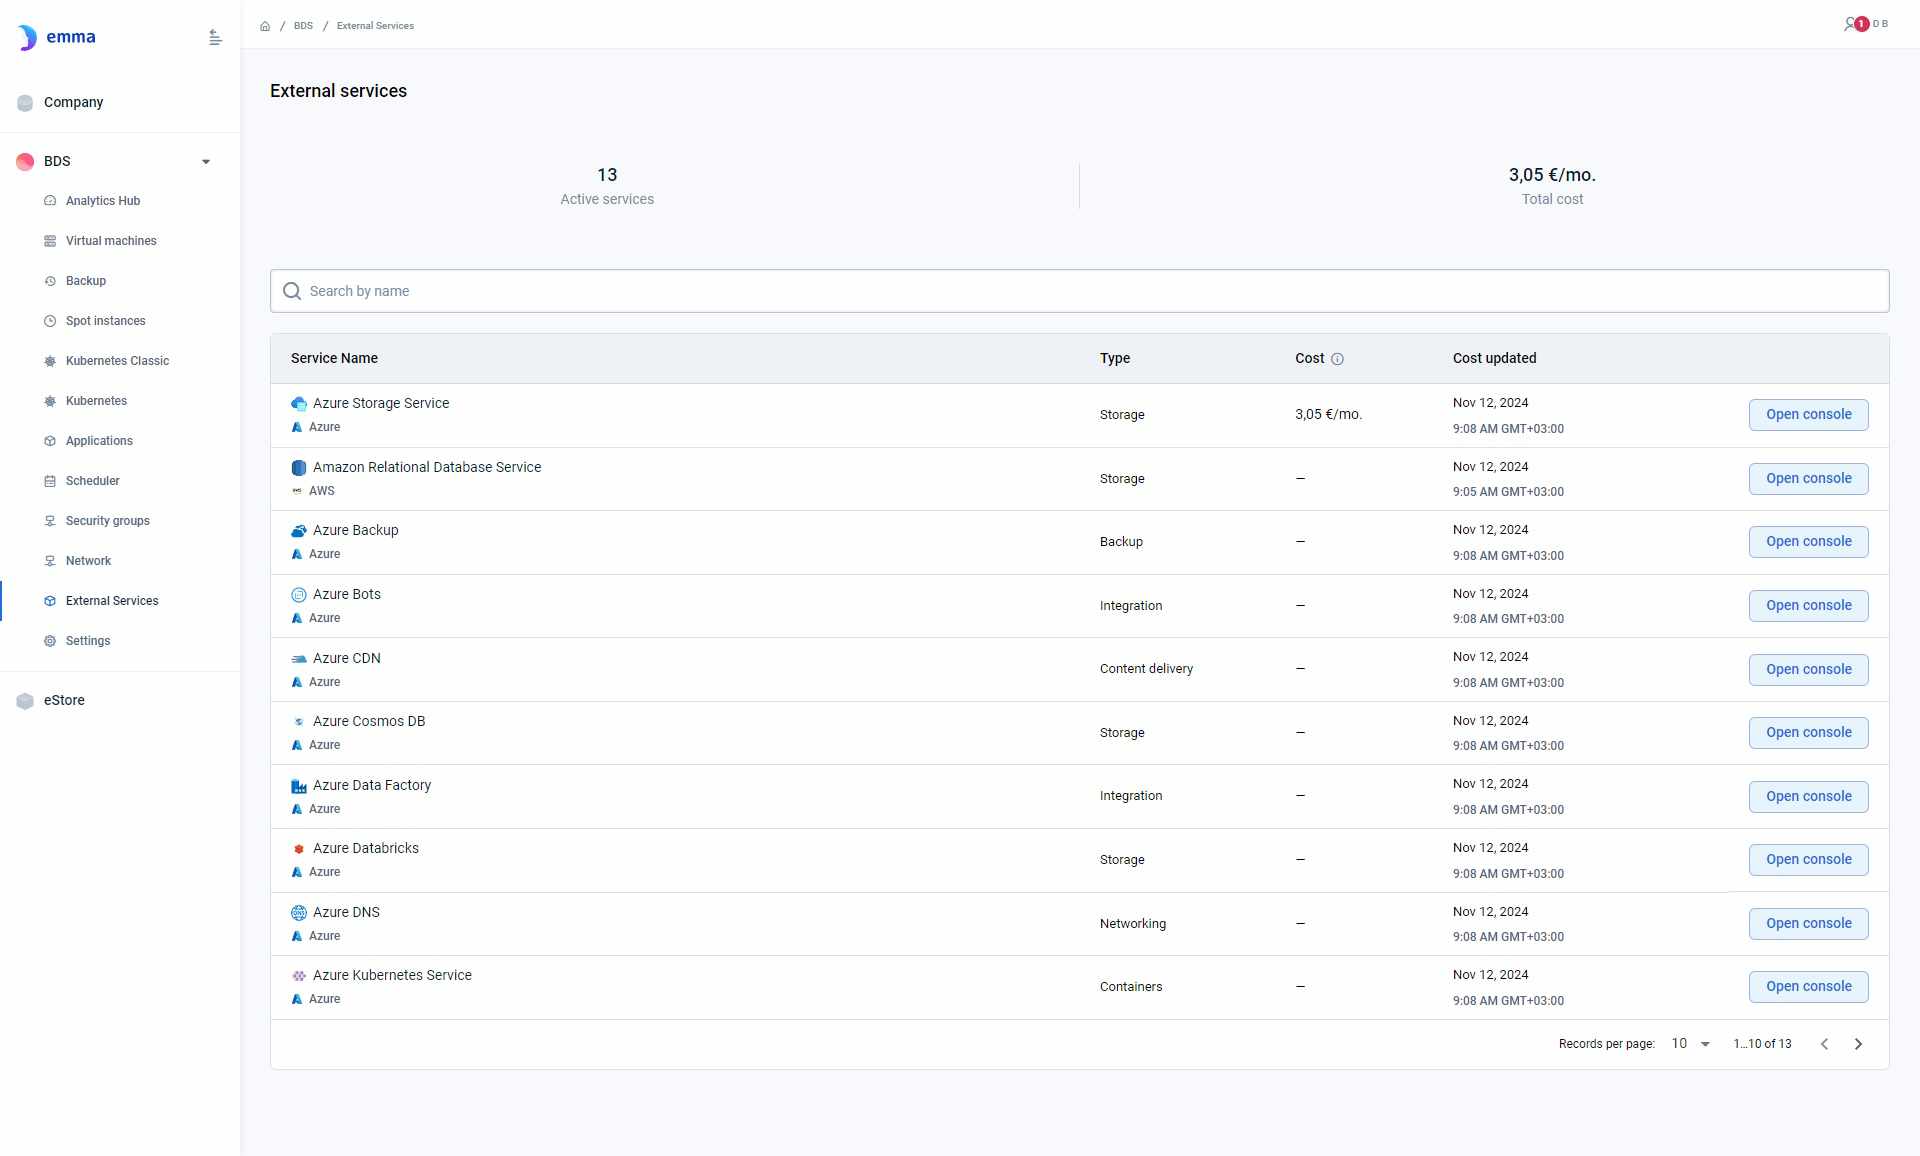Open console for Azure CDN
Viewport: 1920px width, 1156px height.
(x=1808, y=670)
